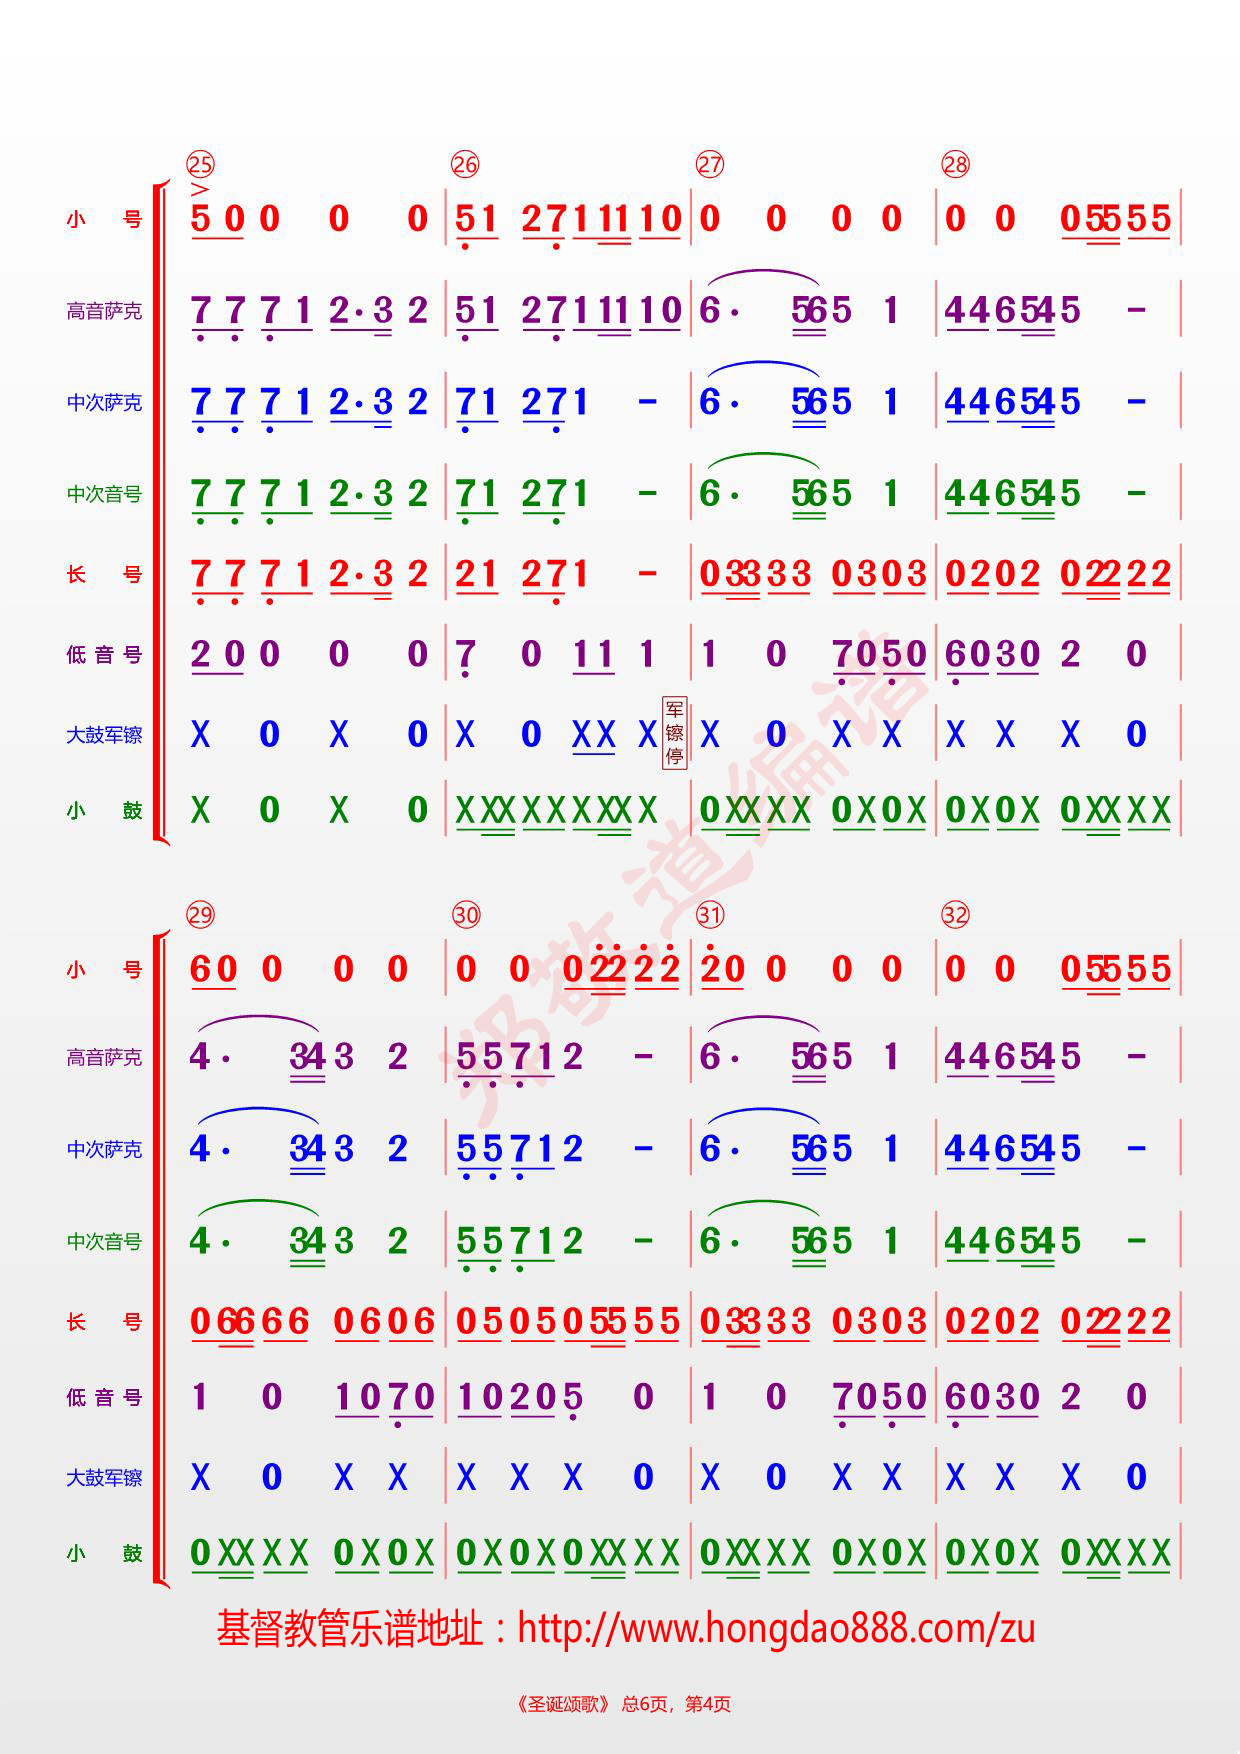Click the 低音号 label in the bottom system
Viewport: 1240px width, 1754px height.
coord(104,1398)
